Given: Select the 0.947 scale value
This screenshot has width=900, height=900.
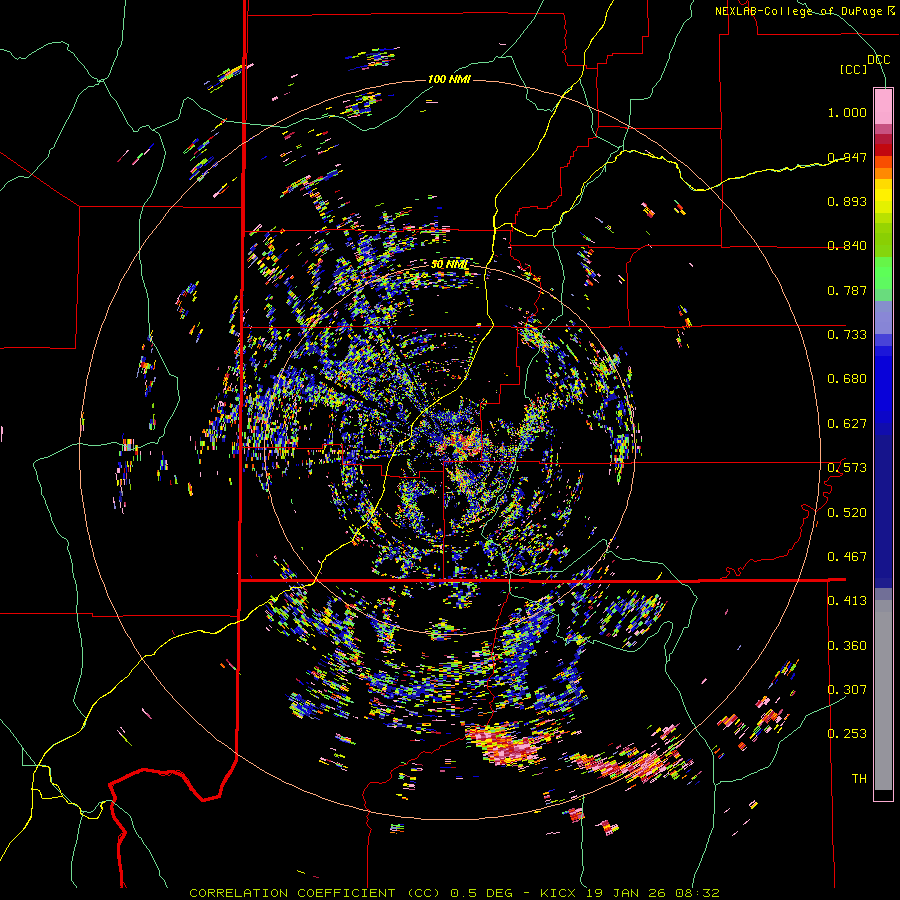Looking at the screenshot, I should pyautogui.click(x=847, y=157).
